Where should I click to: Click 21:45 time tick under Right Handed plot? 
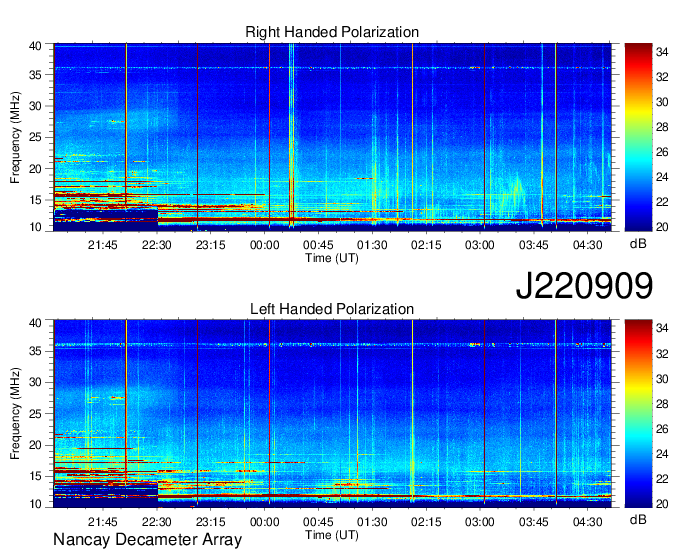coord(103,245)
